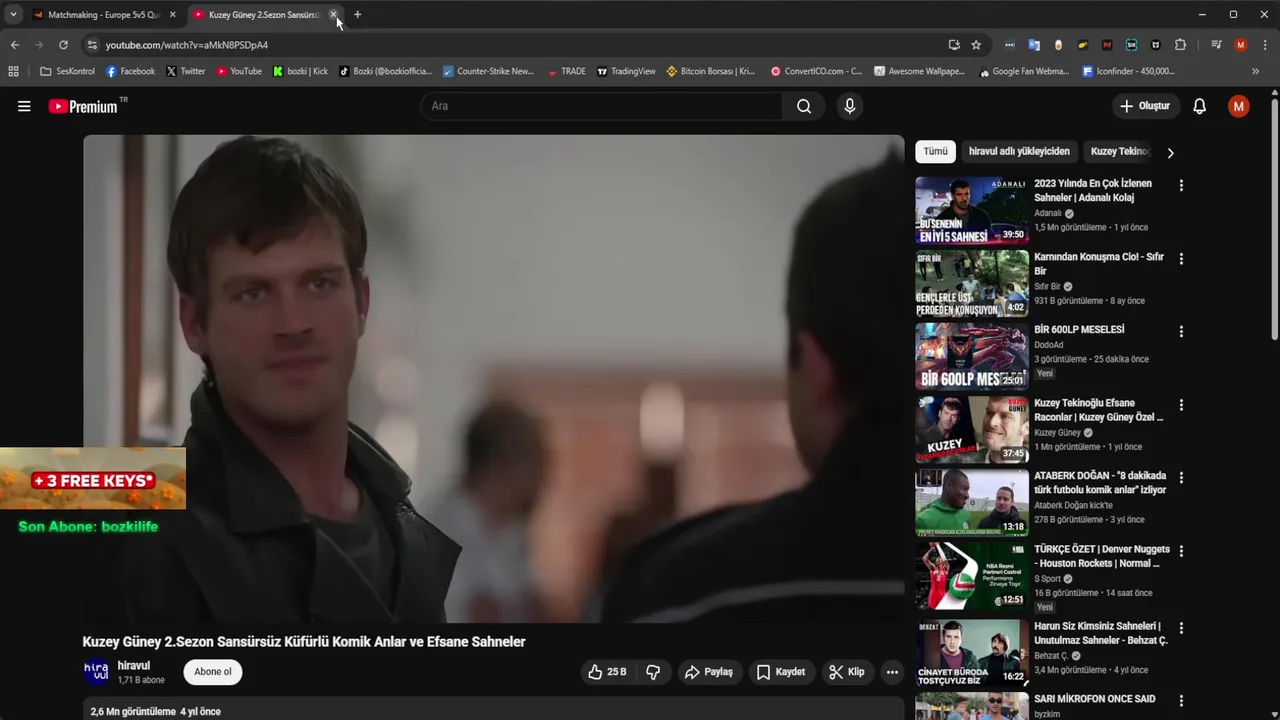This screenshot has height=720, width=1280.
Task: Reload the page in the browser
Action: pyautogui.click(x=63, y=45)
